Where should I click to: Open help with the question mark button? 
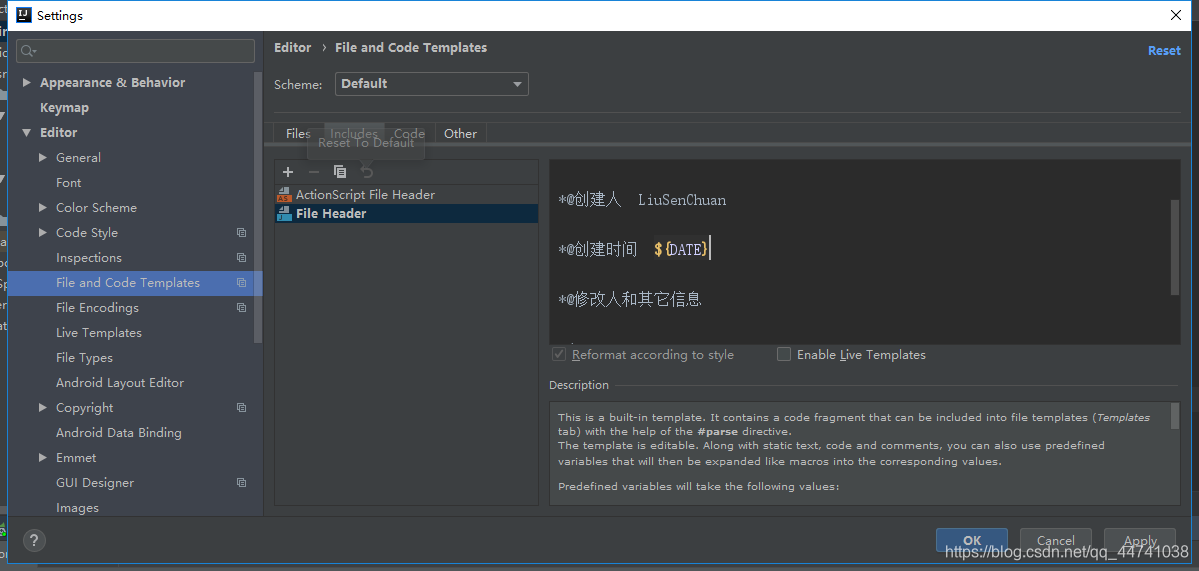tap(34, 540)
